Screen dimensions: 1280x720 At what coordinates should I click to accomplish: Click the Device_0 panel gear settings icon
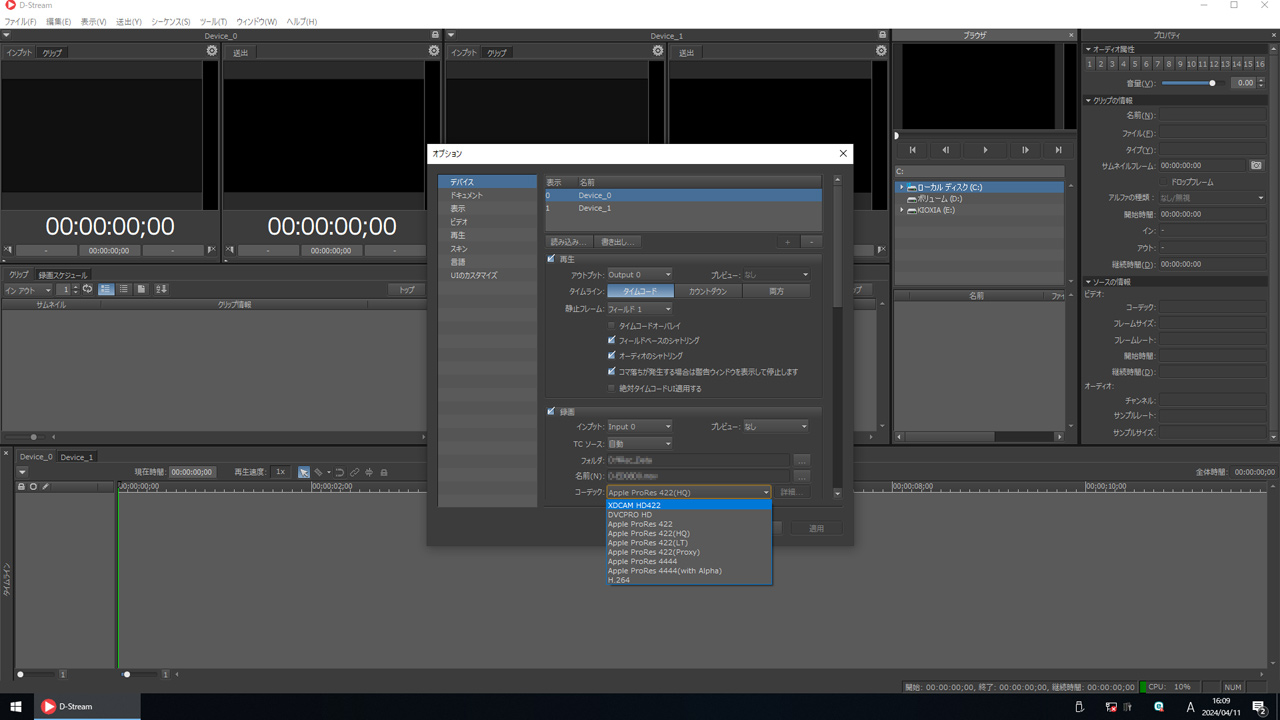click(211, 51)
